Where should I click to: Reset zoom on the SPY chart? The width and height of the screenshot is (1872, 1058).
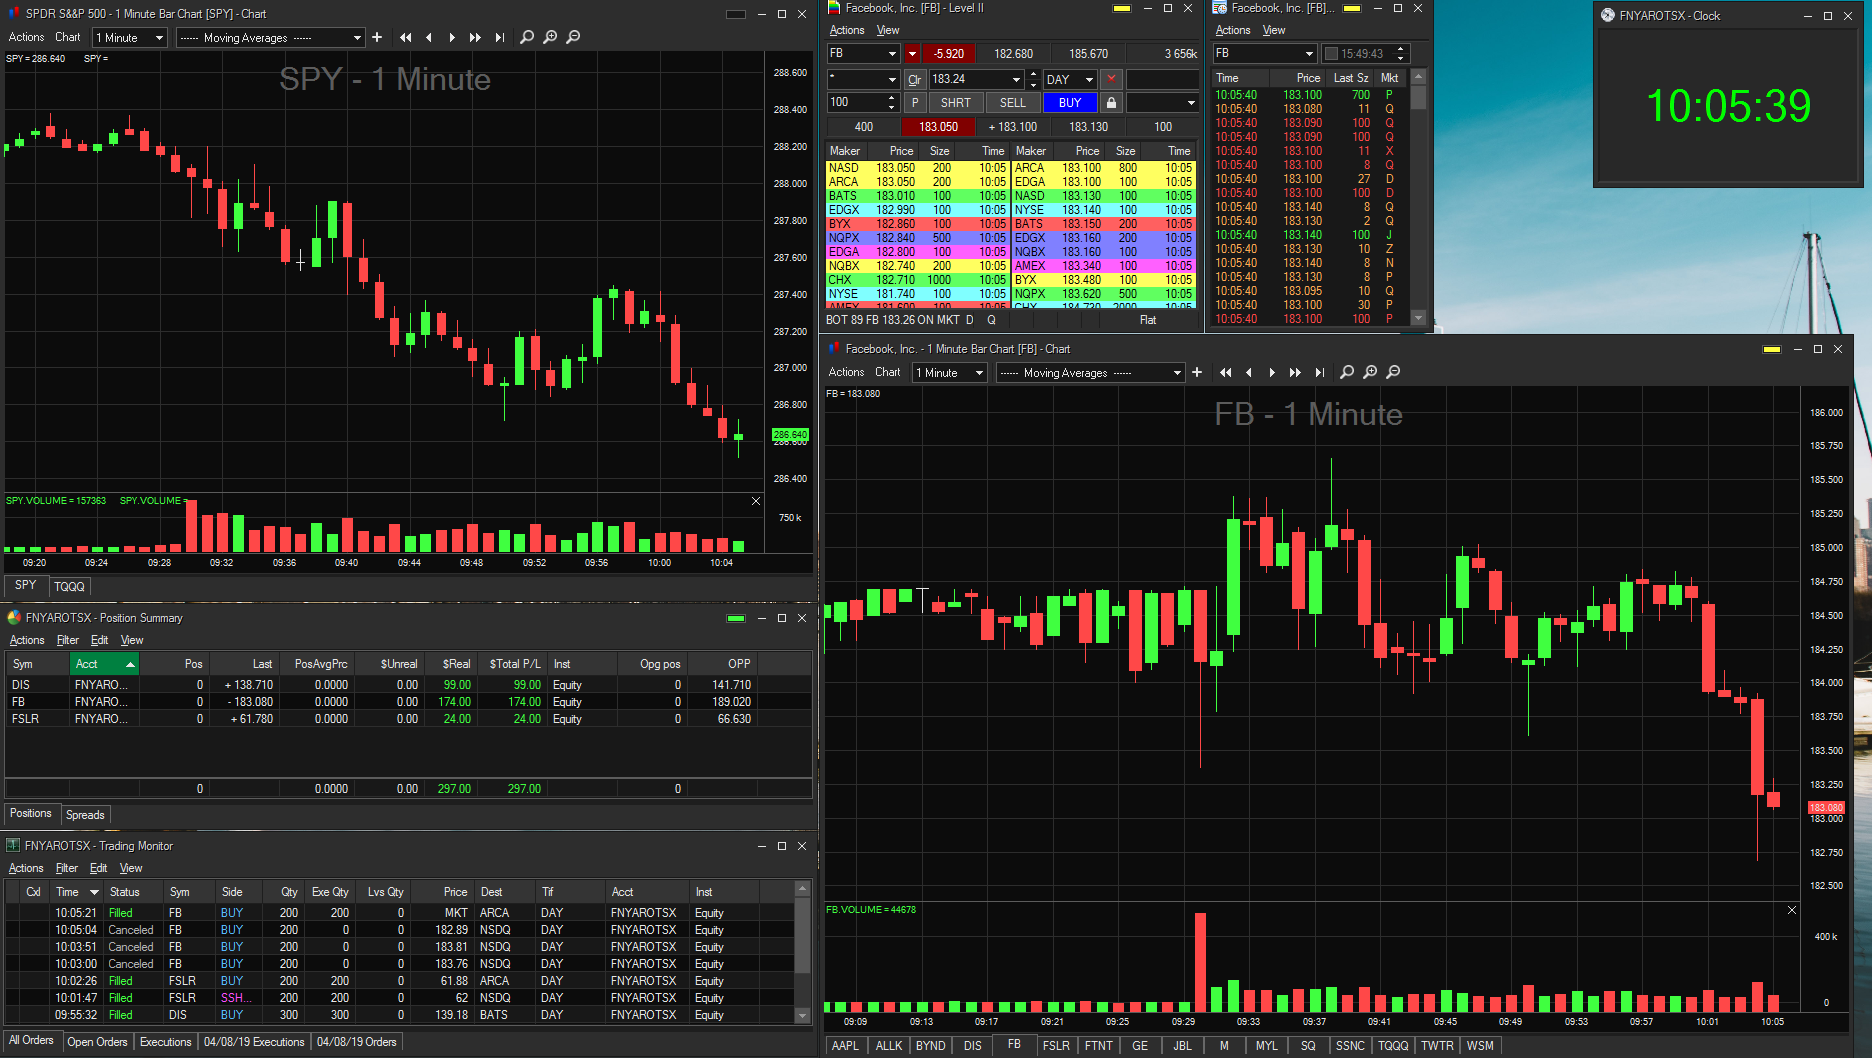[x=527, y=37]
